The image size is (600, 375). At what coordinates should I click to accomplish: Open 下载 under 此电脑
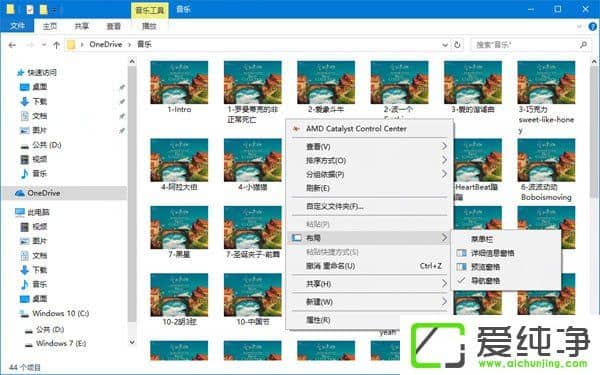coord(34,270)
